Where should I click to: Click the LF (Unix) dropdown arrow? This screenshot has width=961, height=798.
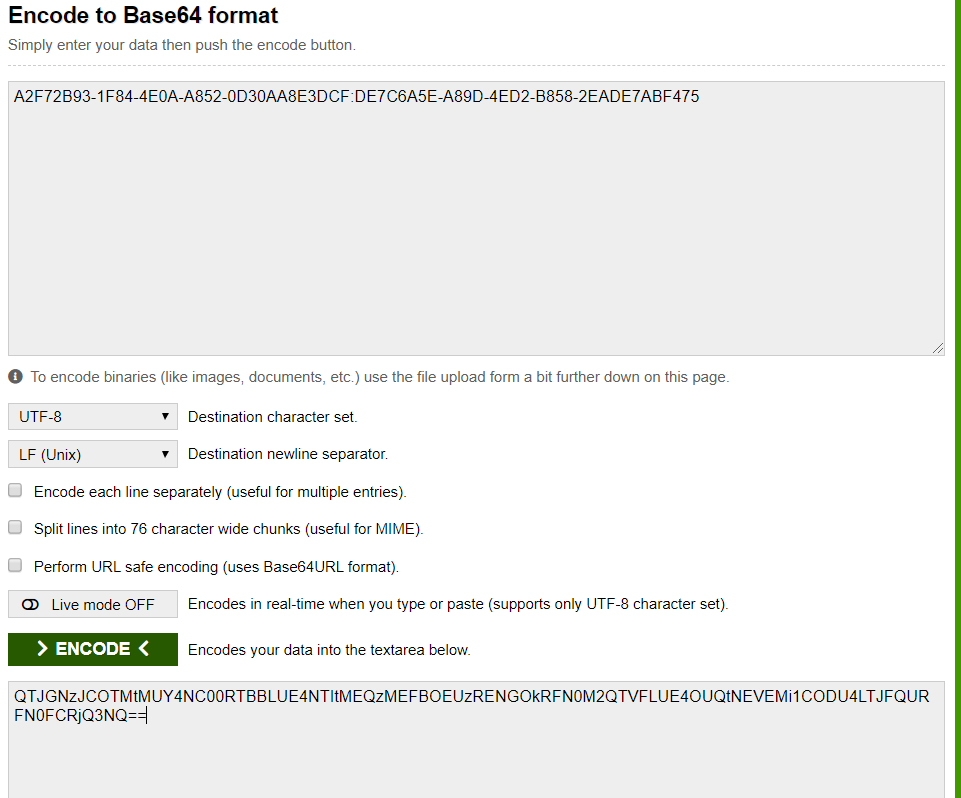[x=165, y=454]
